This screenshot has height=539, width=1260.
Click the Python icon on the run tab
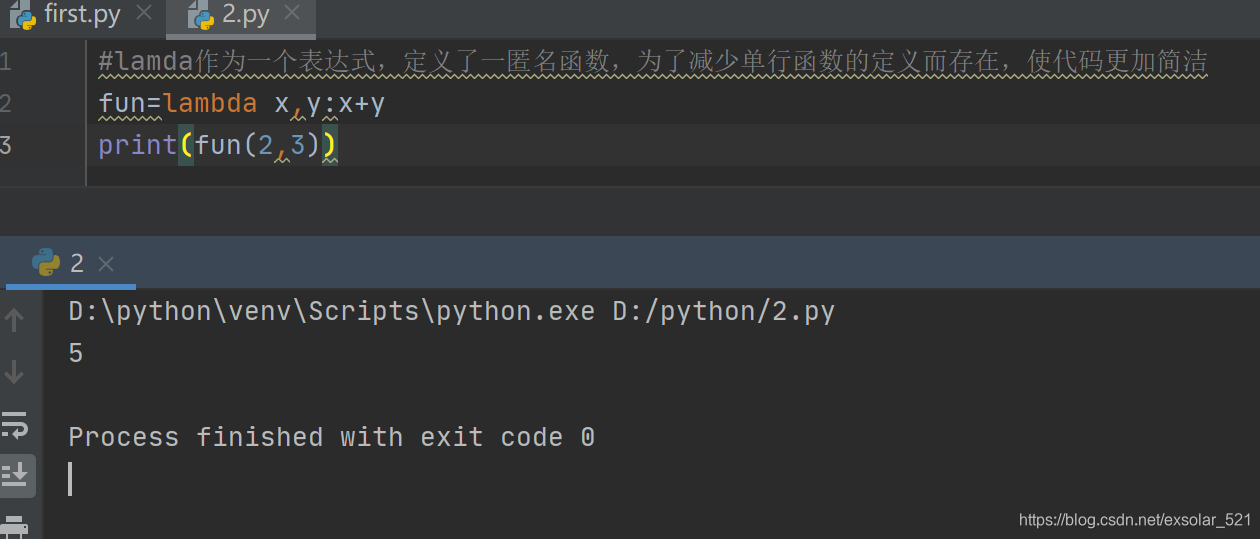tap(46, 262)
